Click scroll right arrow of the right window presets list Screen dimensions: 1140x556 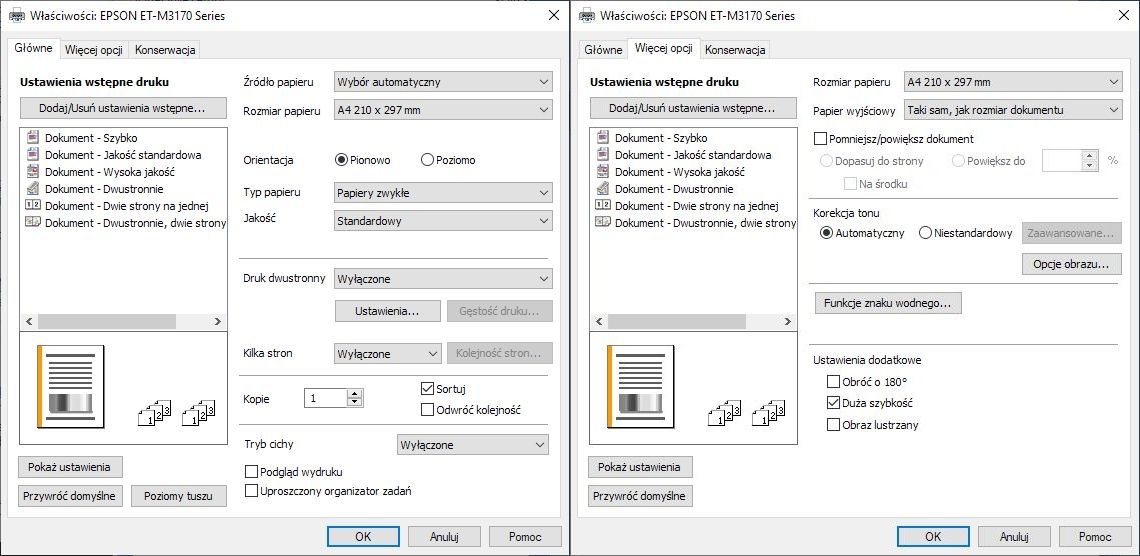click(x=787, y=321)
